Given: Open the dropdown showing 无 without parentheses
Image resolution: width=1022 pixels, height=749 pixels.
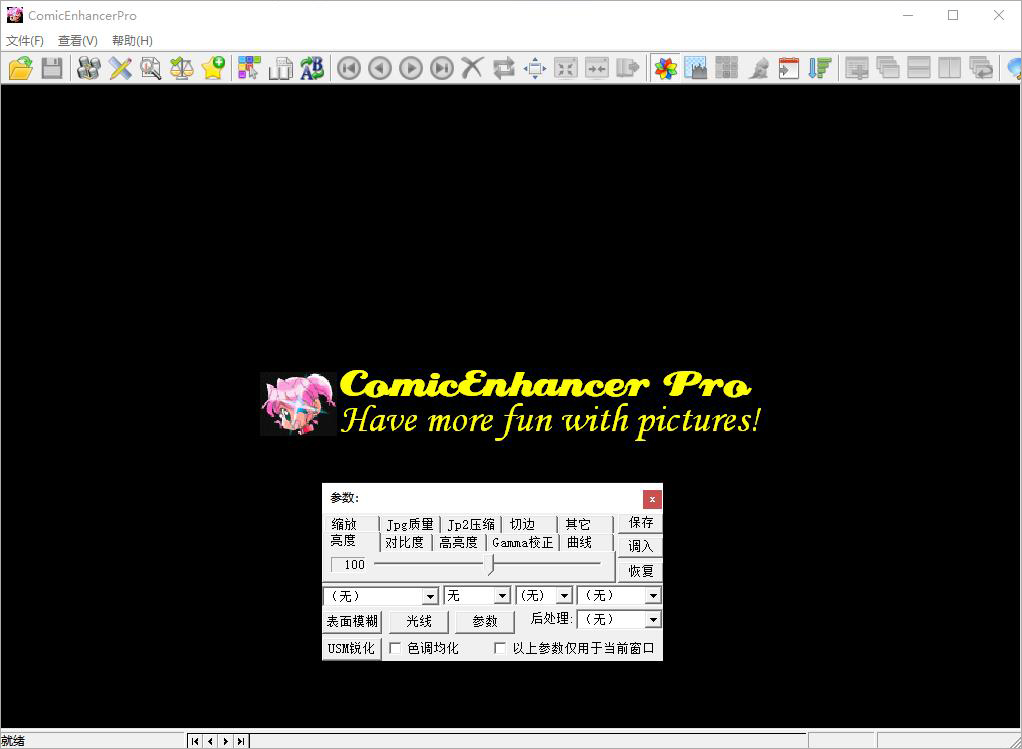Looking at the screenshot, I should pos(502,596).
